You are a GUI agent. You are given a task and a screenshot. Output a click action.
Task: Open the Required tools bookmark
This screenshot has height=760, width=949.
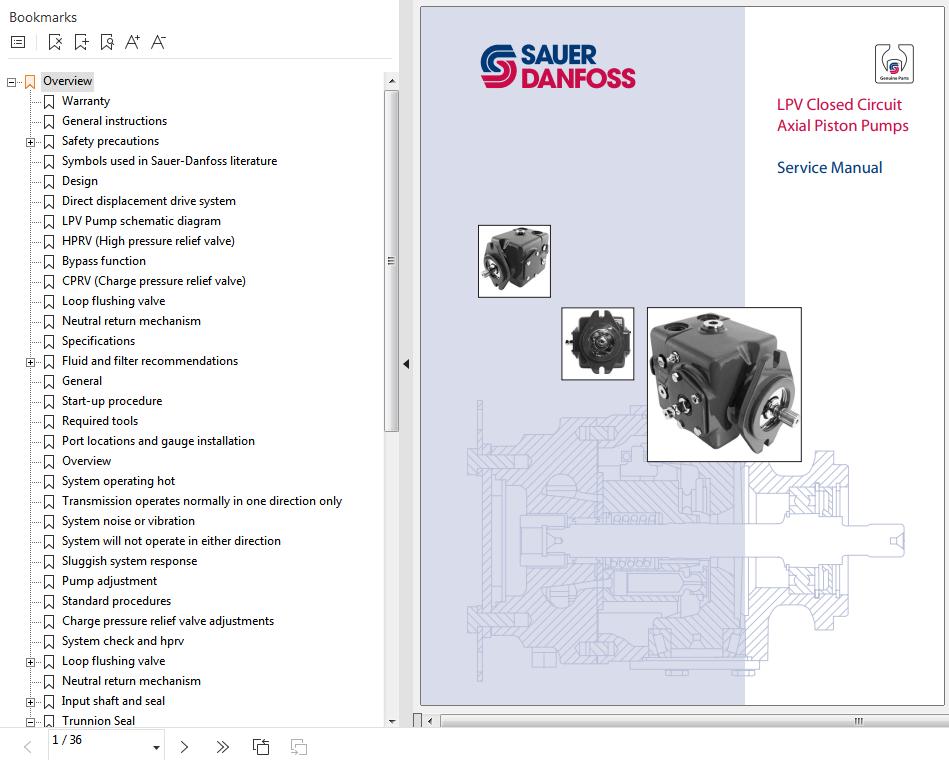click(x=100, y=421)
